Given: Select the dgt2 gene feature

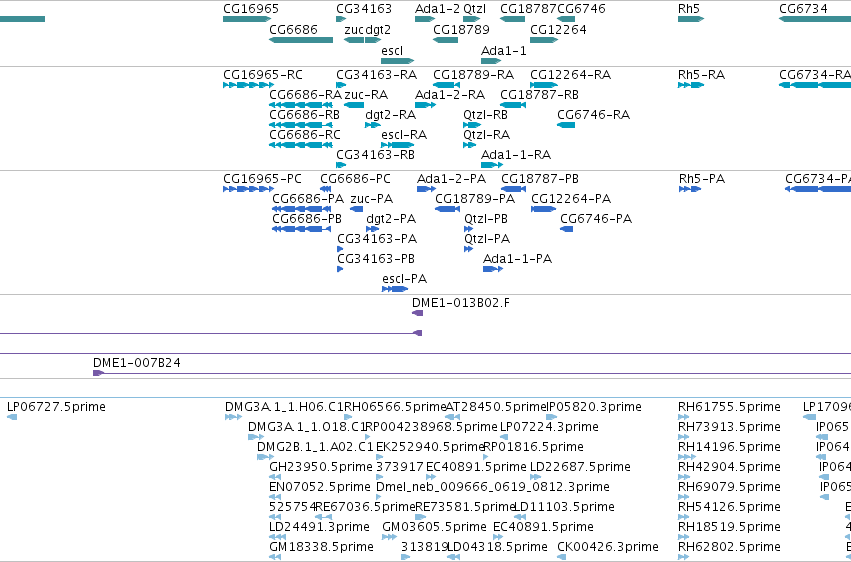Looking at the screenshot, I should pos(373,40).
